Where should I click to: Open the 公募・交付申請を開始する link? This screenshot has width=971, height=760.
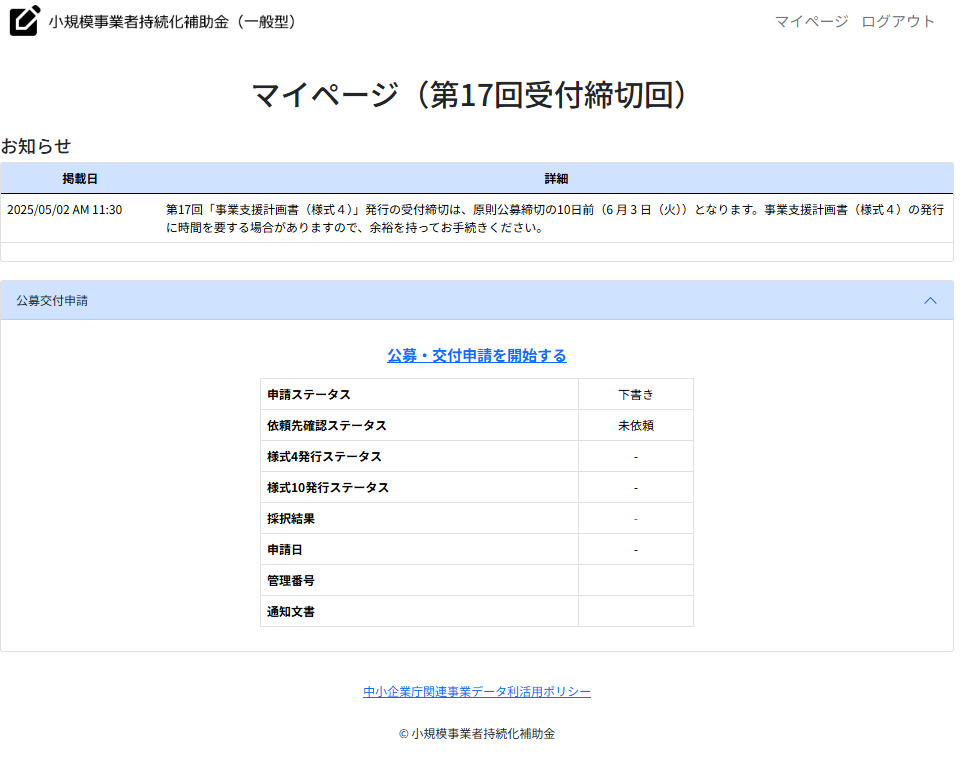point(477,356)
